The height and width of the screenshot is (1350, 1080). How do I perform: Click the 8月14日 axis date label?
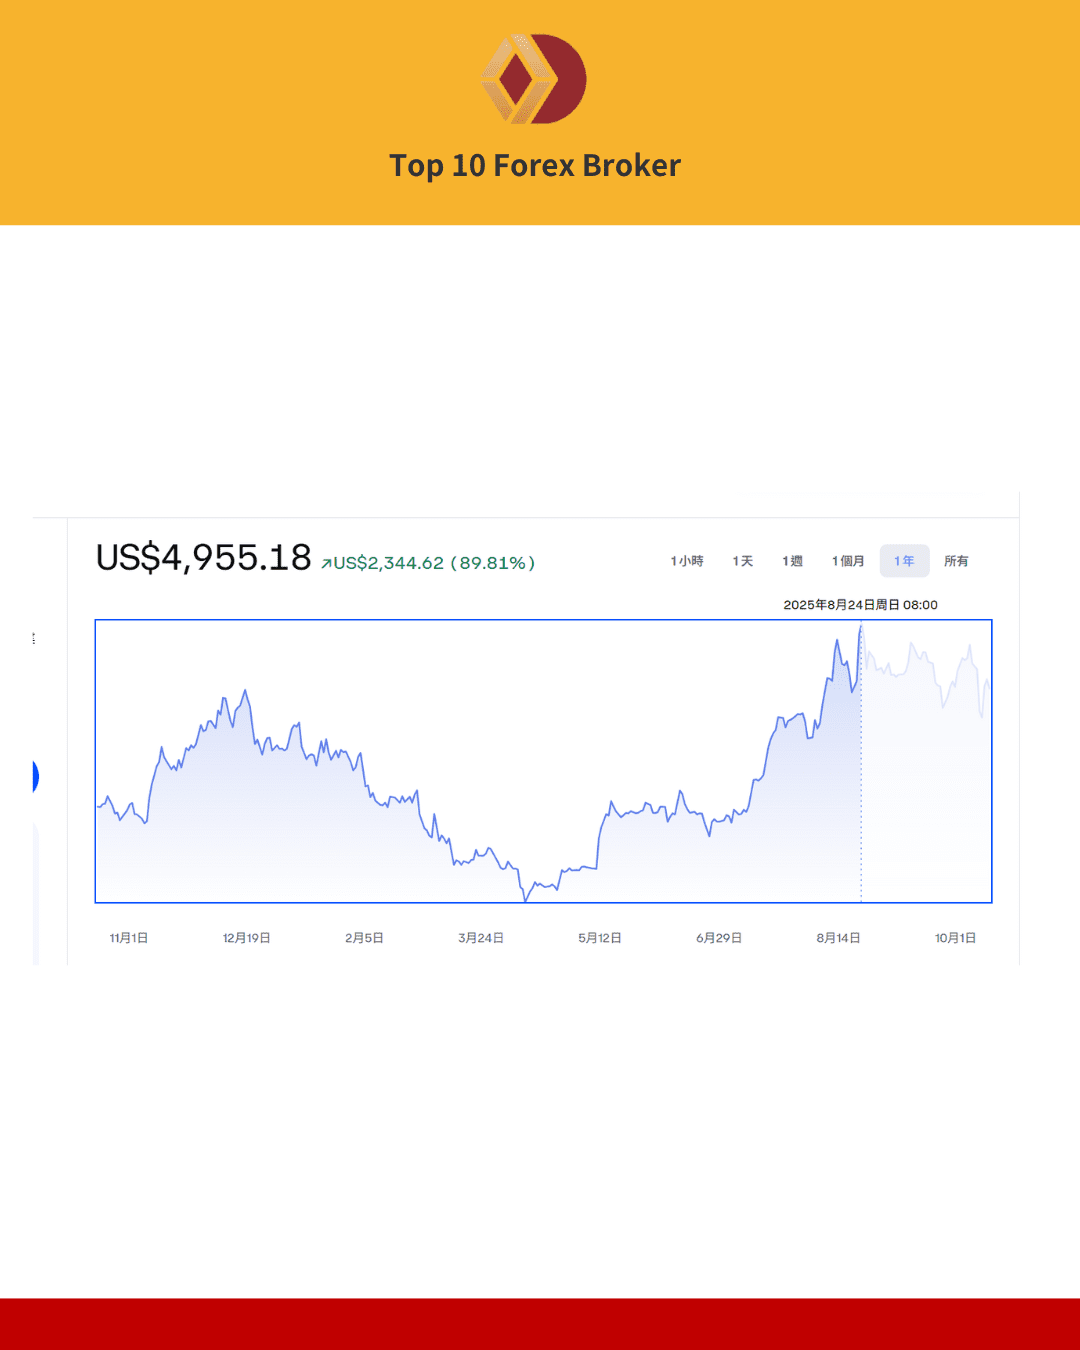[838, 938]
